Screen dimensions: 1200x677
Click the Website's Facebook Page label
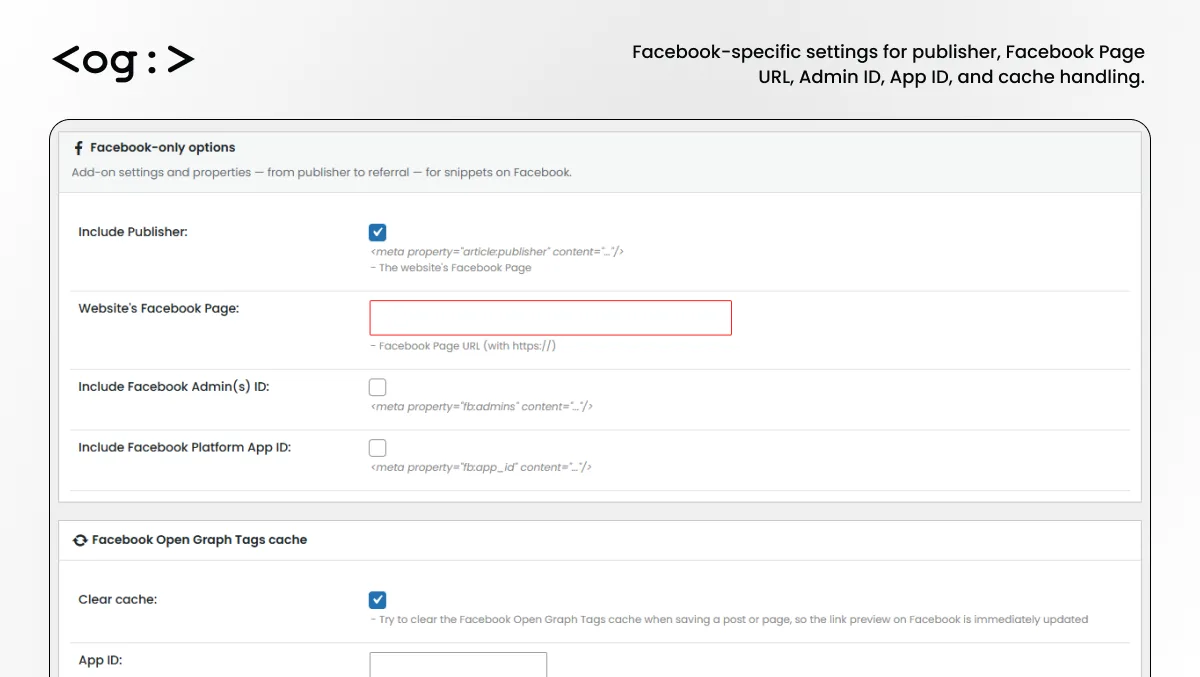pyautogui.click(x=159, y=309)
